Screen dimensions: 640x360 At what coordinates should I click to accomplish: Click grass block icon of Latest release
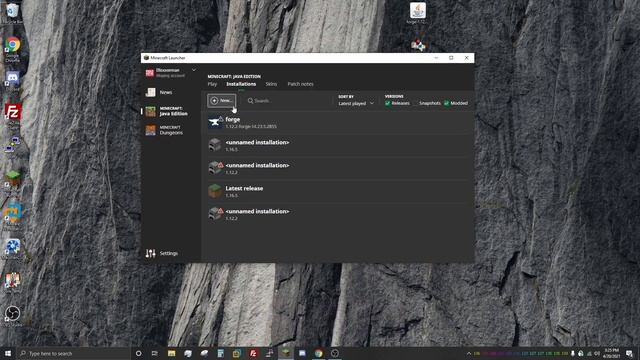coord(215,191)
